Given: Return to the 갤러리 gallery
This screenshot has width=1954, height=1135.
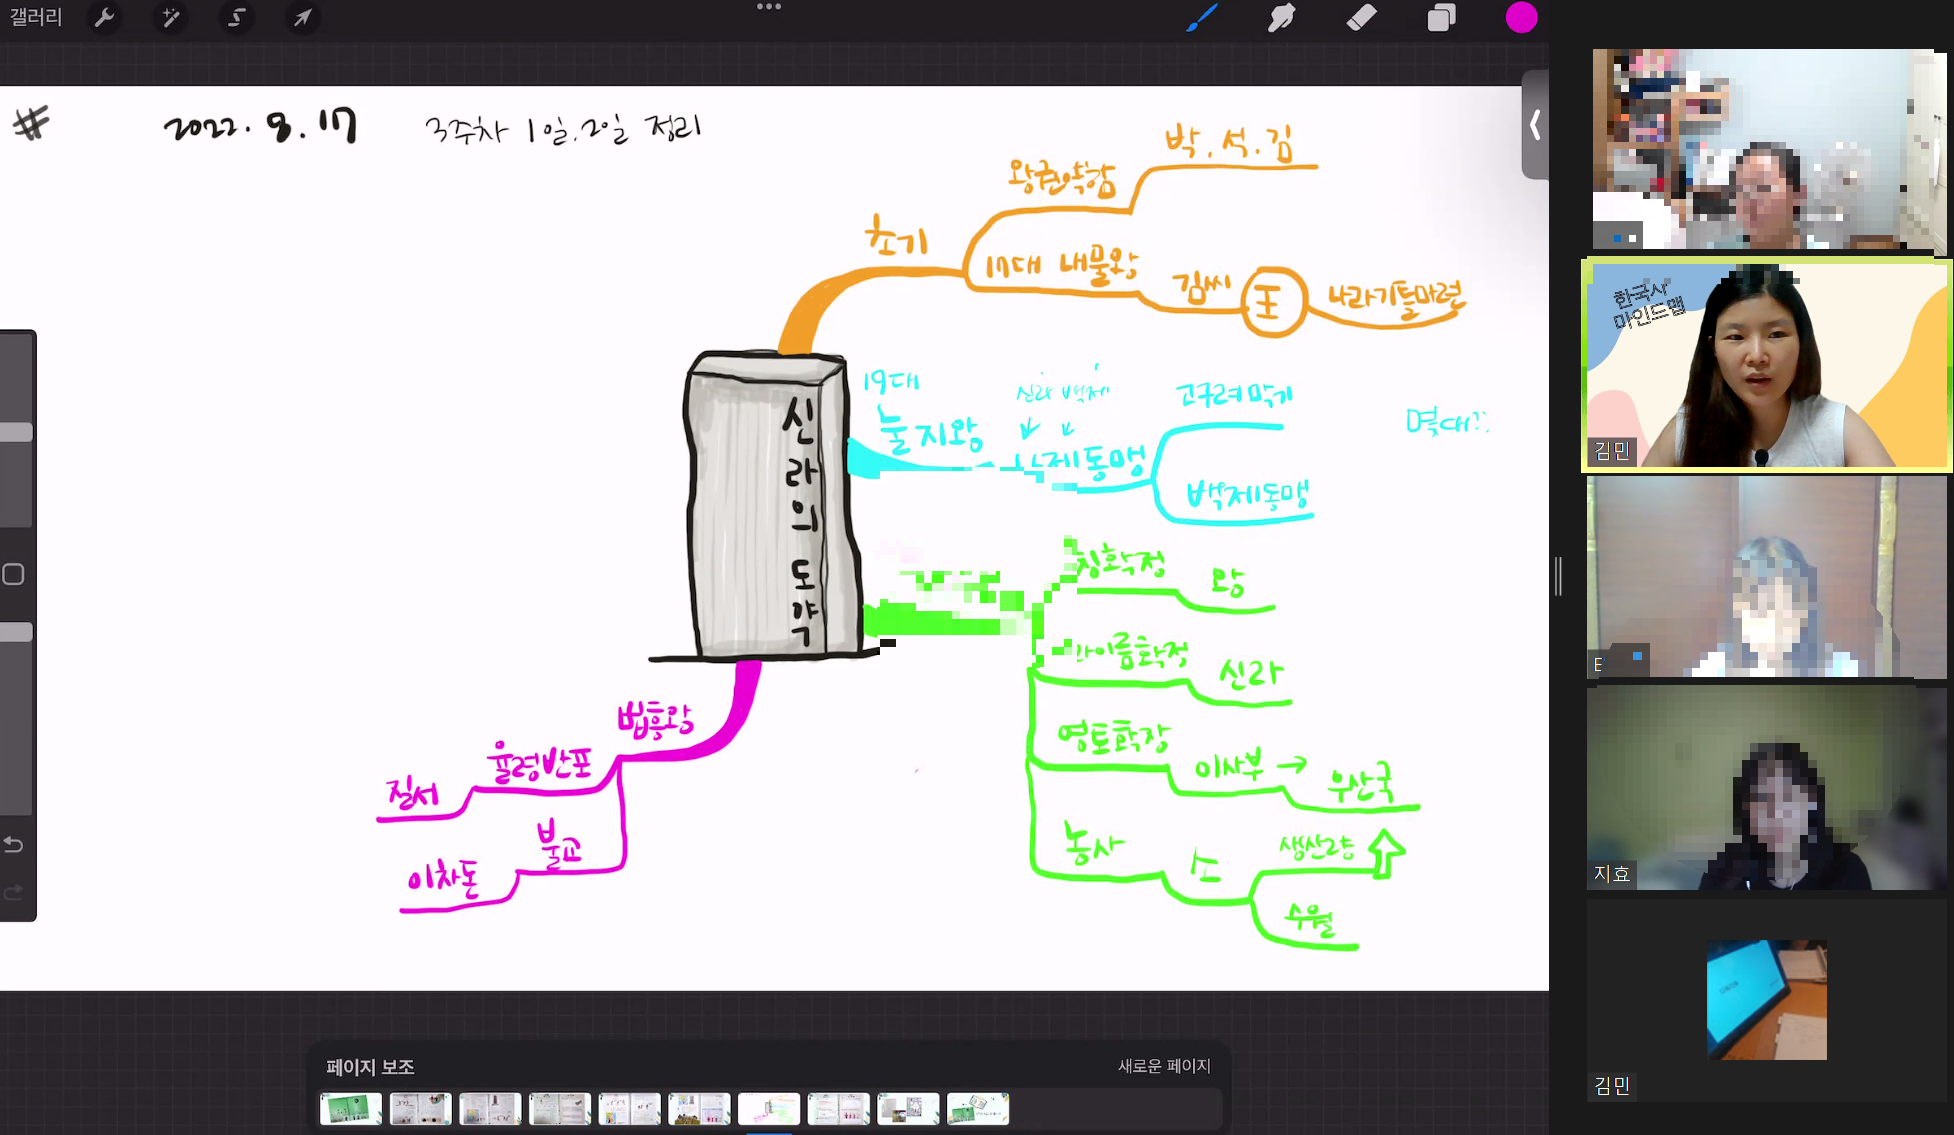Looking at the screenshot, I should [x=36, y=17].
